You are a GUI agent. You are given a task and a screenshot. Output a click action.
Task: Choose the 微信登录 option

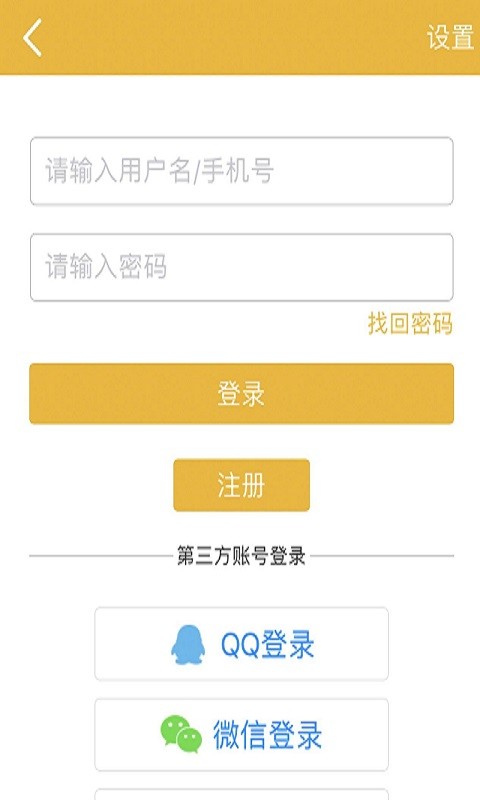click(241, 735)
